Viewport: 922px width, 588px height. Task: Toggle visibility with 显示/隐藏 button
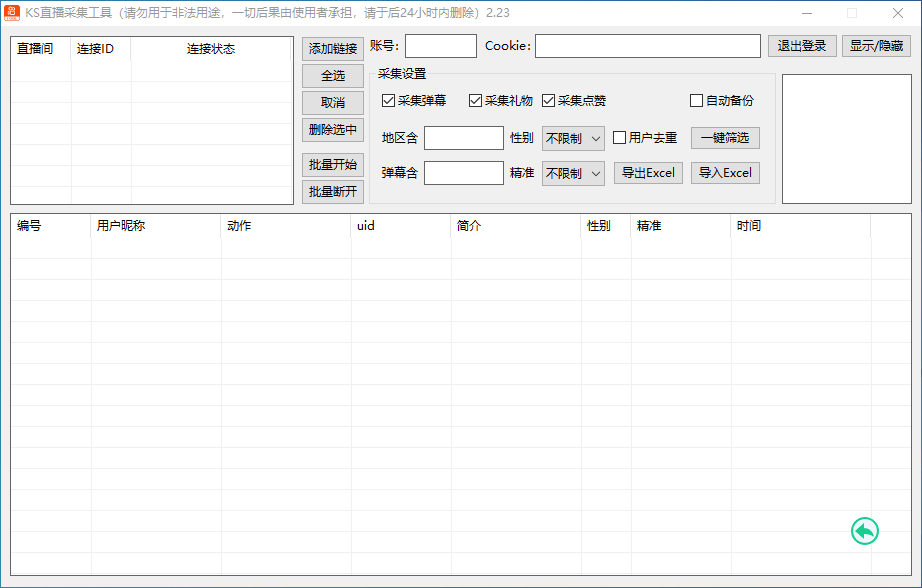[876, 45]
